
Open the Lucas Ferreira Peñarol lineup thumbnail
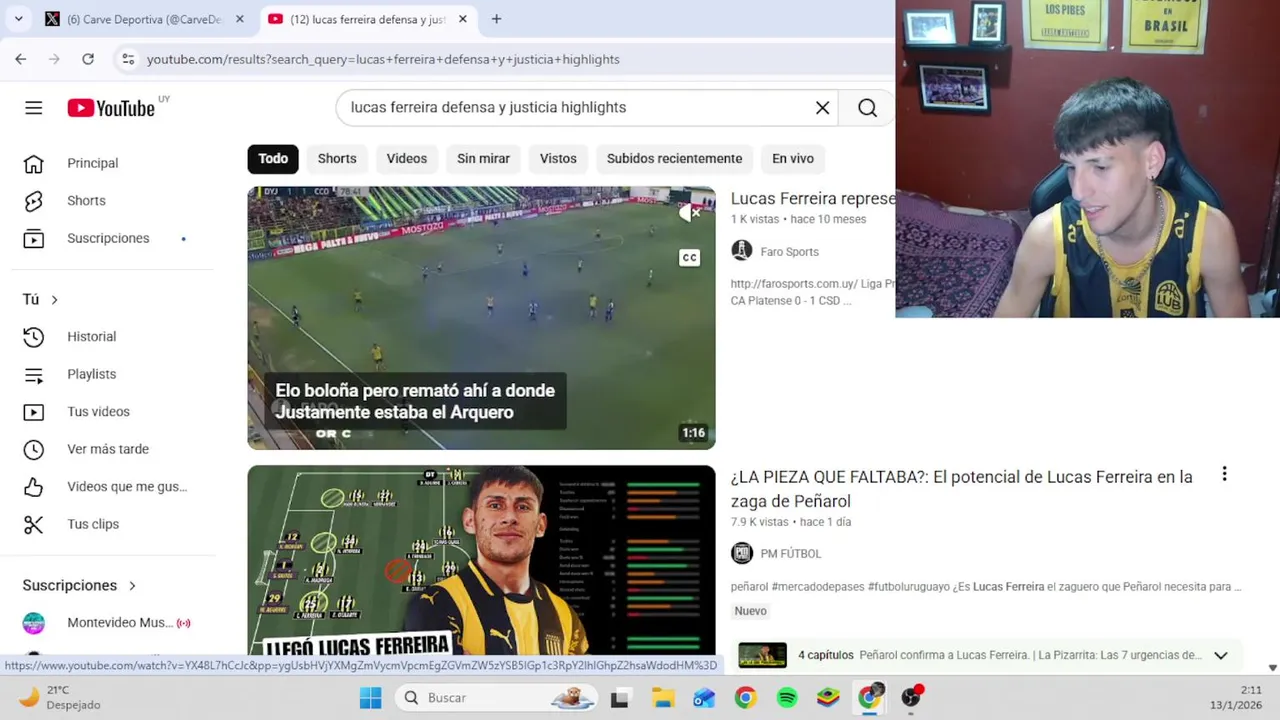click(481, 560)
